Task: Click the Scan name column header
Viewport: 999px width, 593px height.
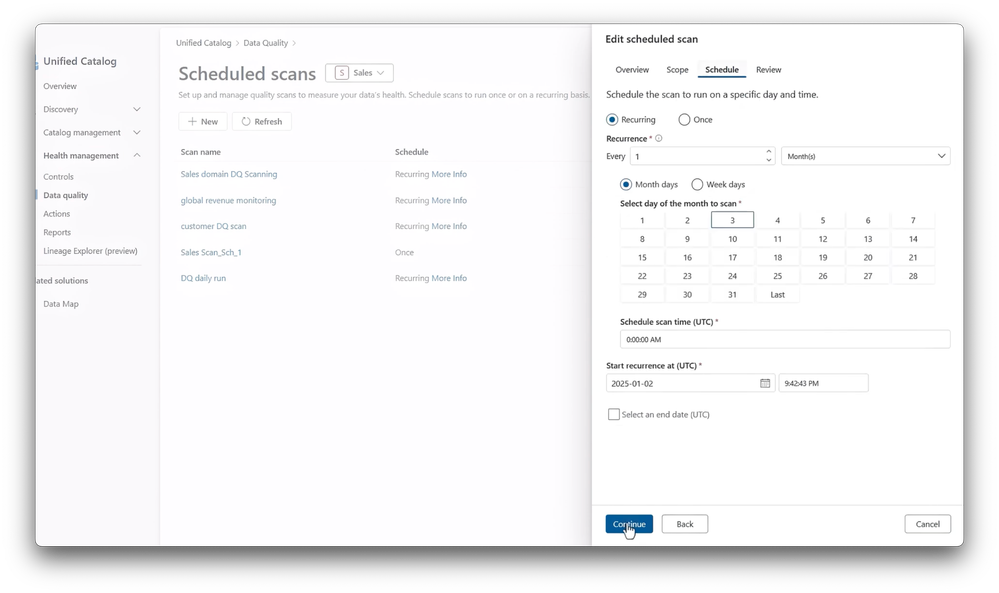Action: pyautogui.click(x=201, y=152)
